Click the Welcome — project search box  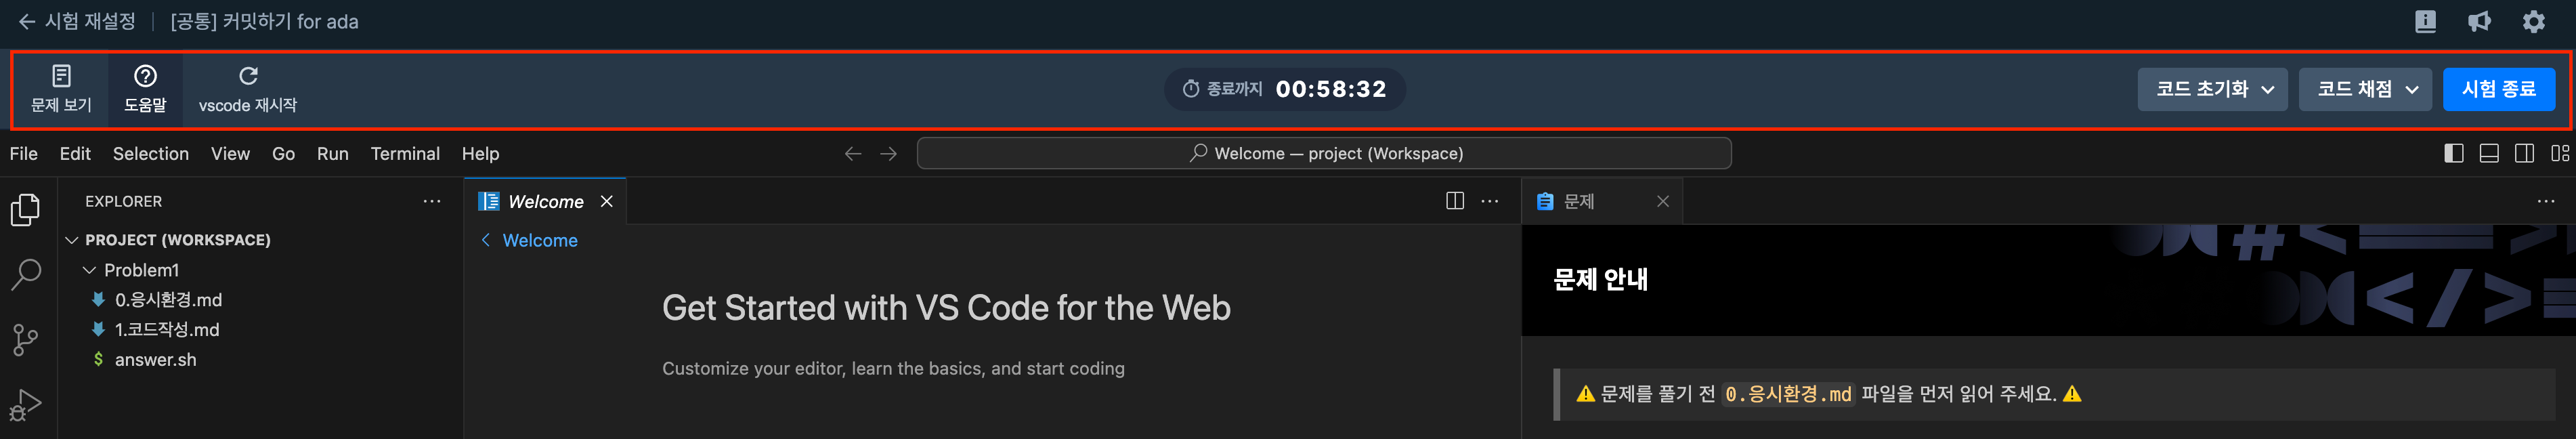tap(1324, 153)
